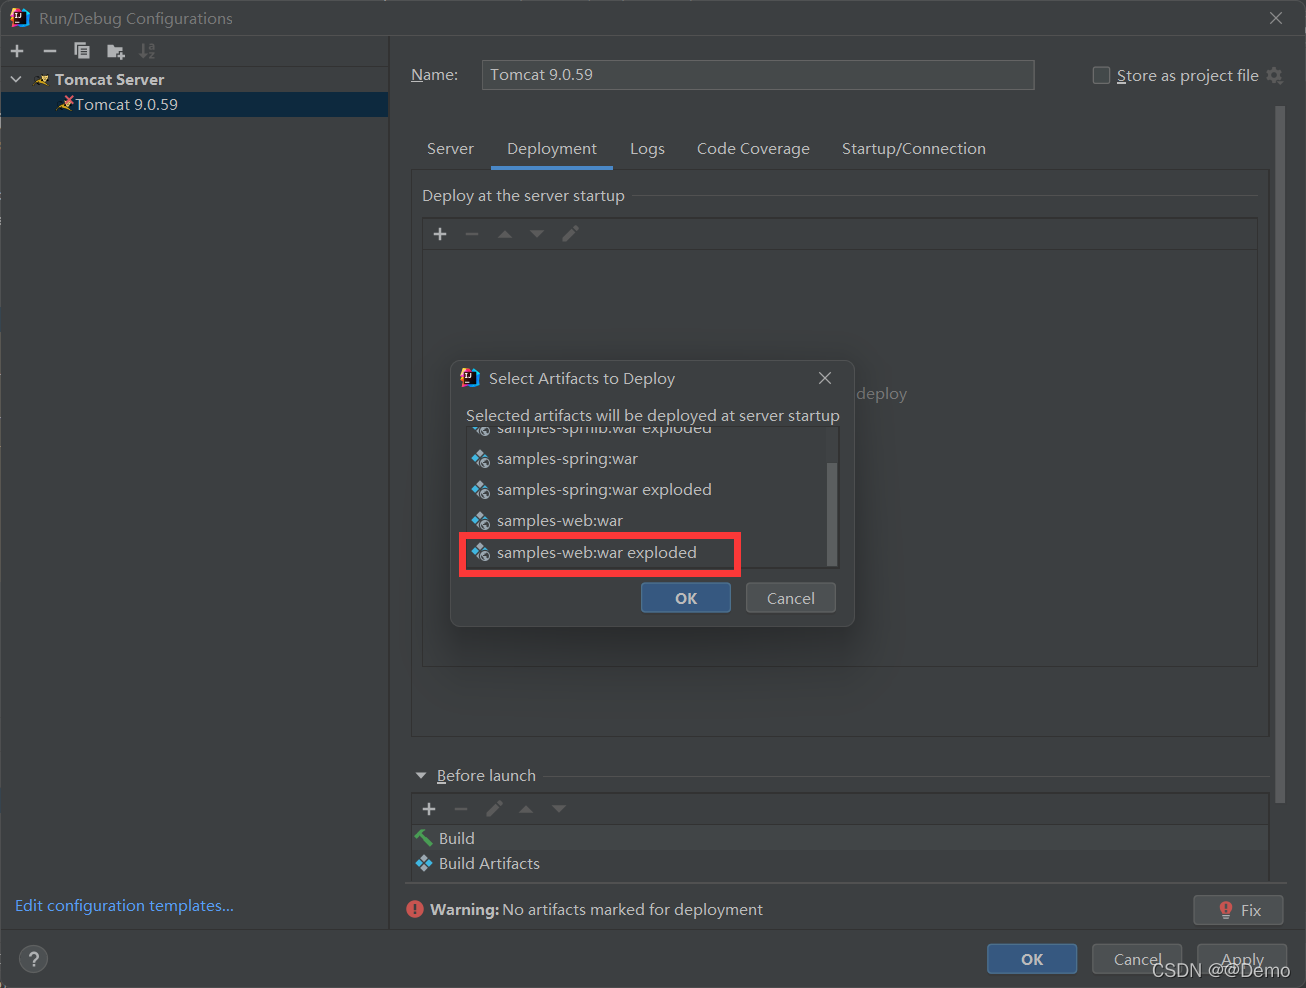Screen dimensions: 1306x988
Task: Click the warning error icon
Action: click(415, 909)
